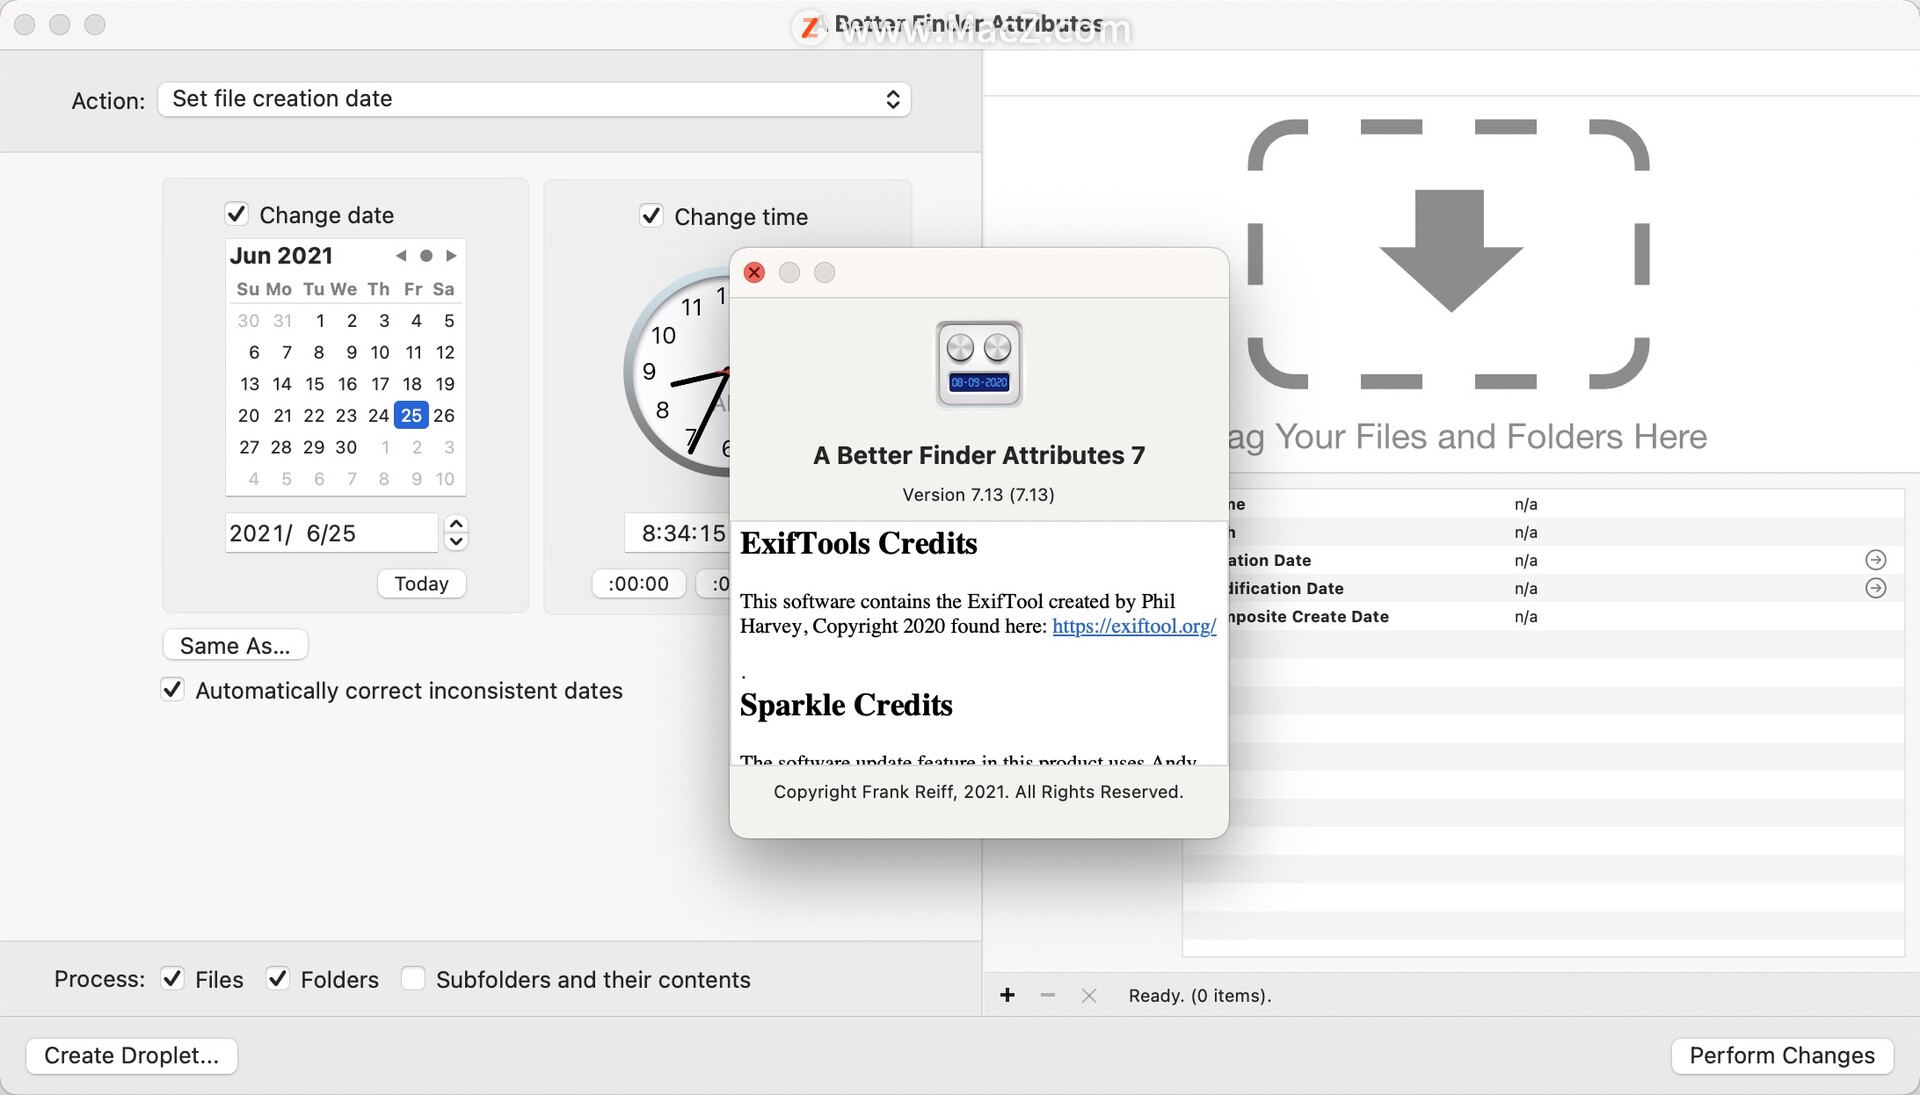The height and width of the screenshot is (1095, 1920).
Task: Click the Perform Changes button
Action: (1782, 1056)
